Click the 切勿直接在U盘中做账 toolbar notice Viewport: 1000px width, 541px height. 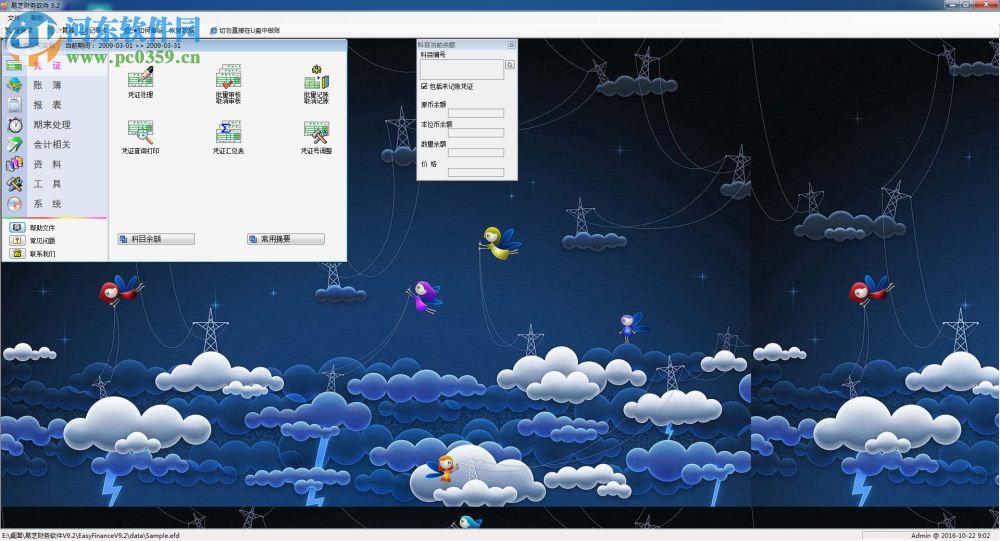click(x=246, y=30)
